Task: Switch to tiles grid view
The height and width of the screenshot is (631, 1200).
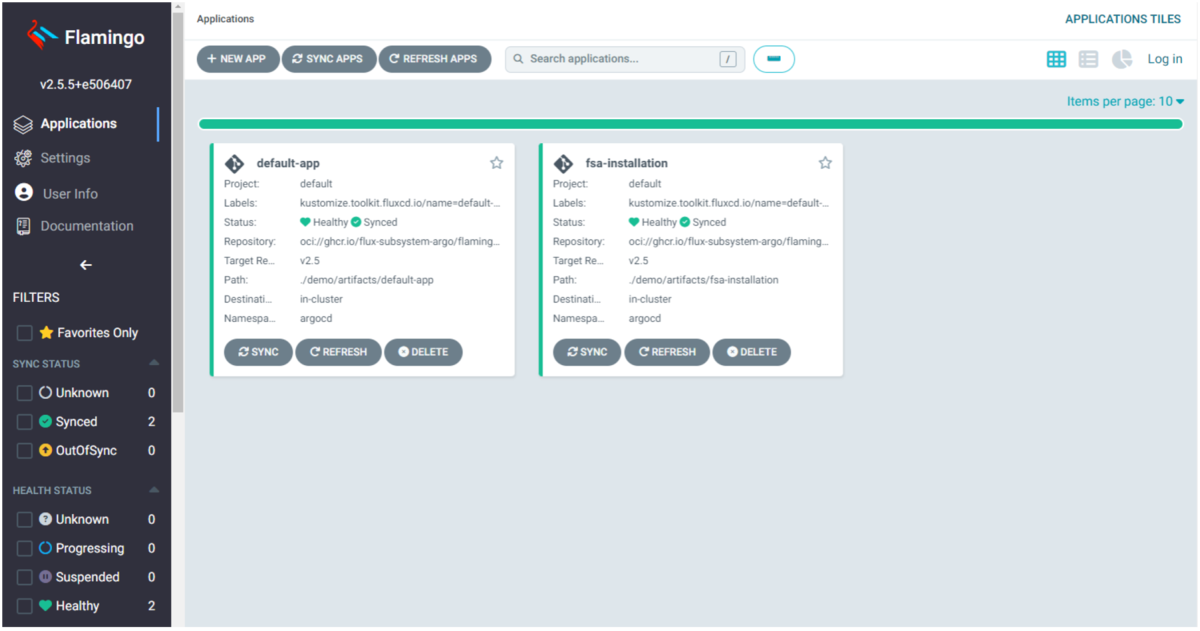Action: click(x=1056, y=59)
